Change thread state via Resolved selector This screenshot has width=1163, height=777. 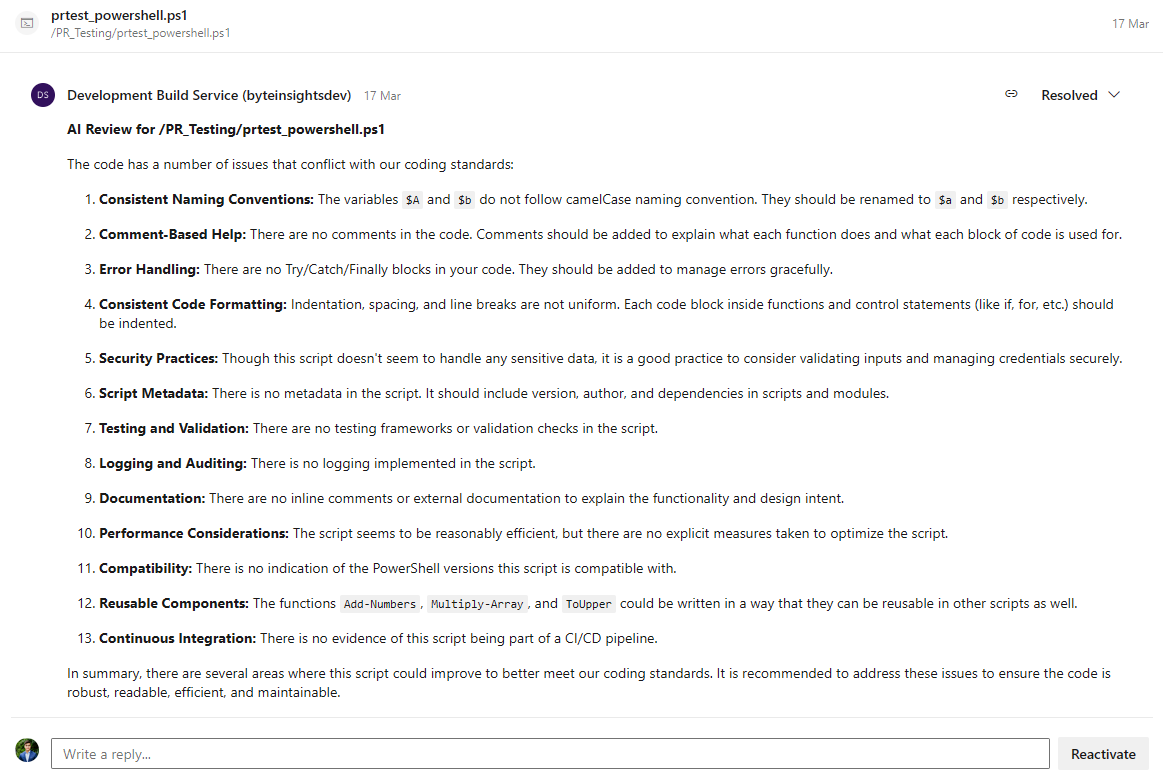(1080, 94)
